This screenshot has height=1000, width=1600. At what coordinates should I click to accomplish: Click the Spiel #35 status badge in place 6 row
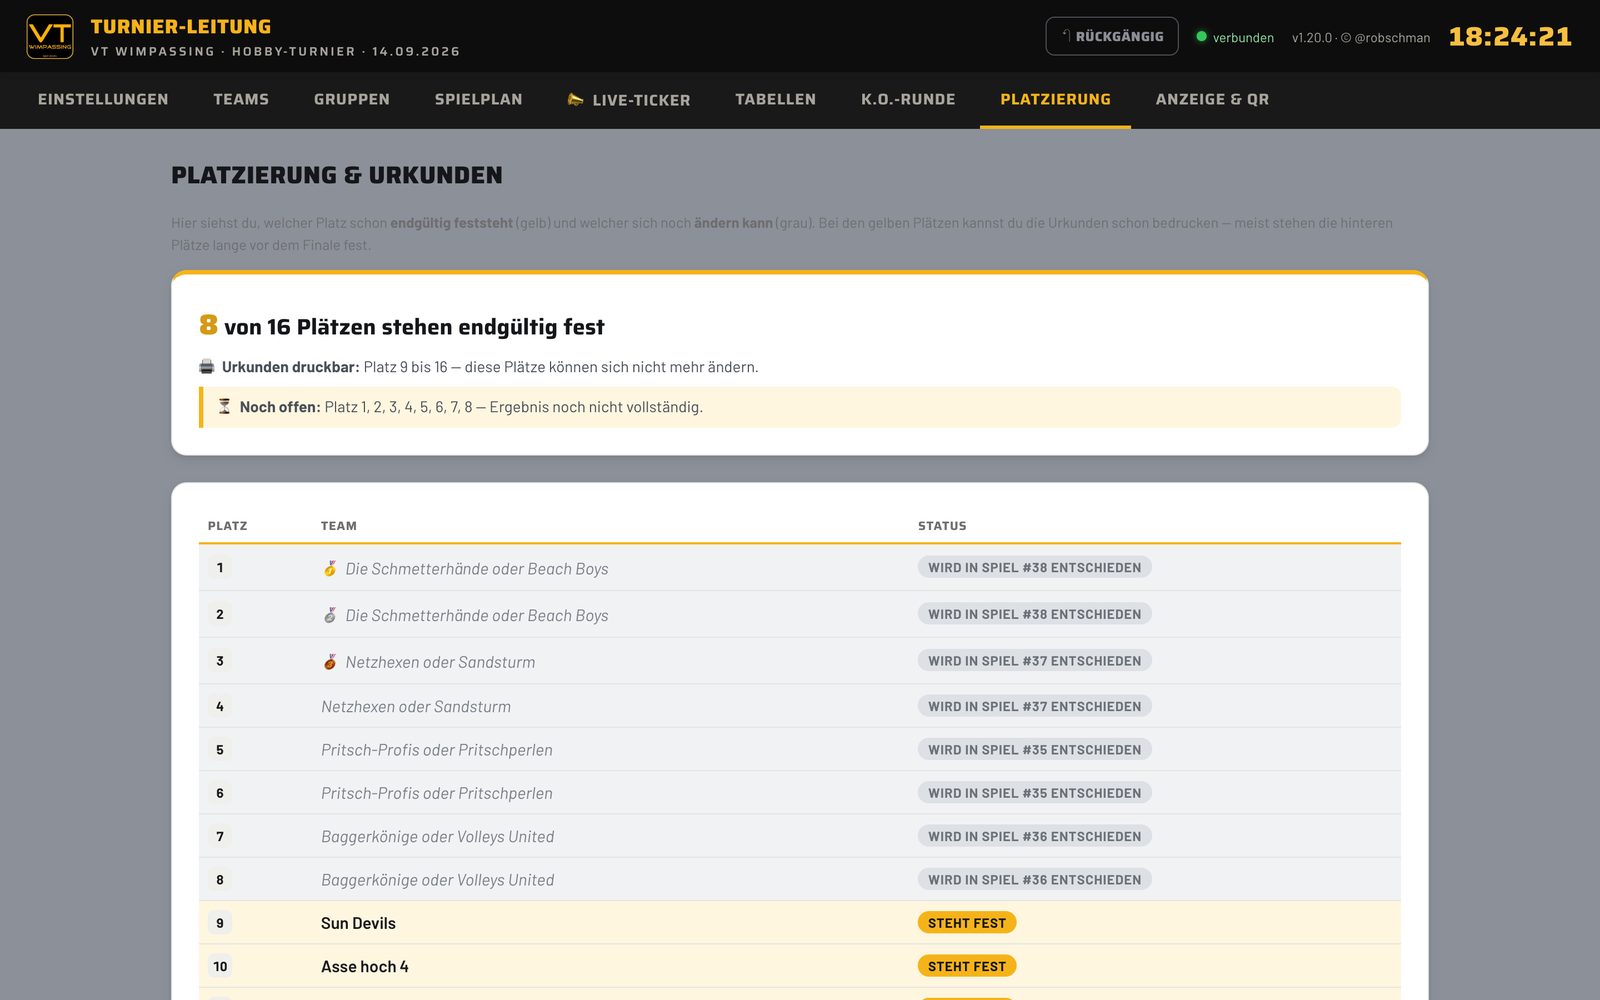tap(1035, 793)
